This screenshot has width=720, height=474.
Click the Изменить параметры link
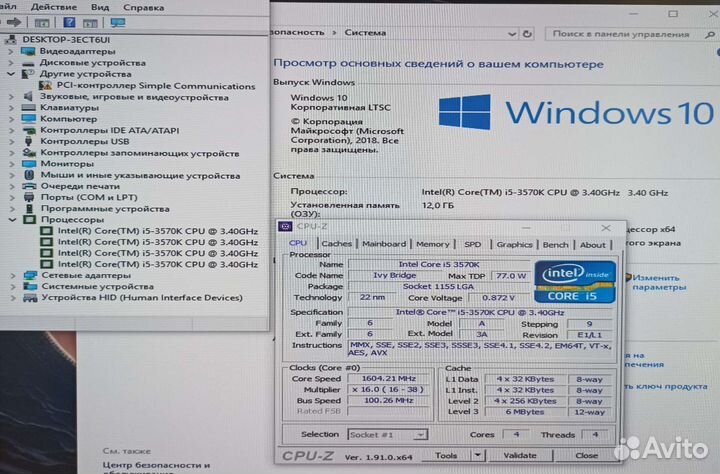(x=659, y=282)
